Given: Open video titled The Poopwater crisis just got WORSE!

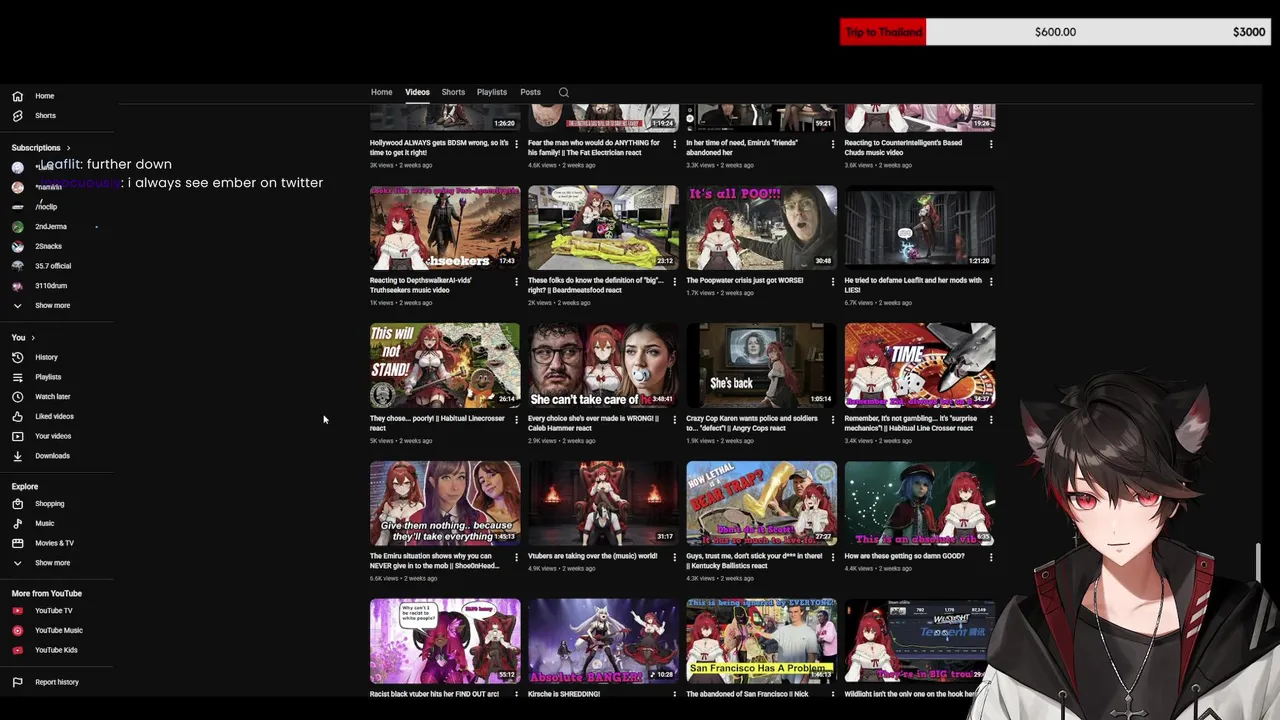Looking at the screenshot, I should pyautogui.click(x=745, y=281).
